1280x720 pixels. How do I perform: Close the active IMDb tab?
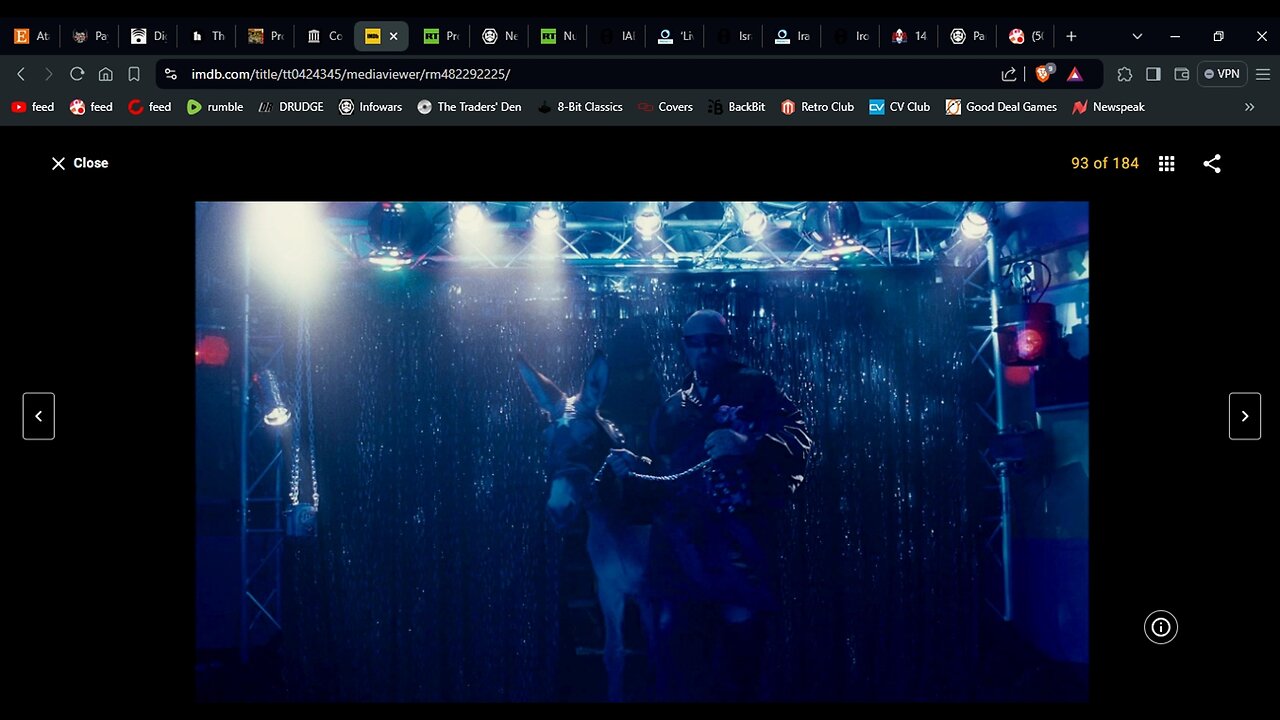(393, 36)
